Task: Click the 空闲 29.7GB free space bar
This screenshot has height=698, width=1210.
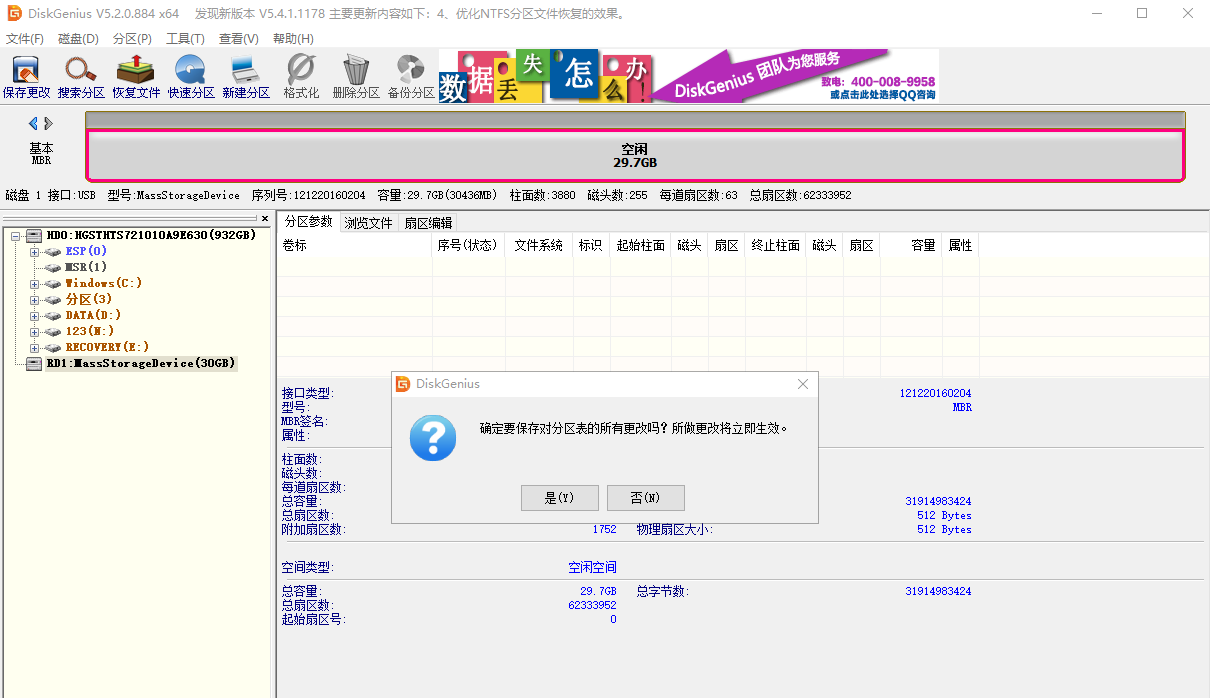Action: (x=635, y=156)
